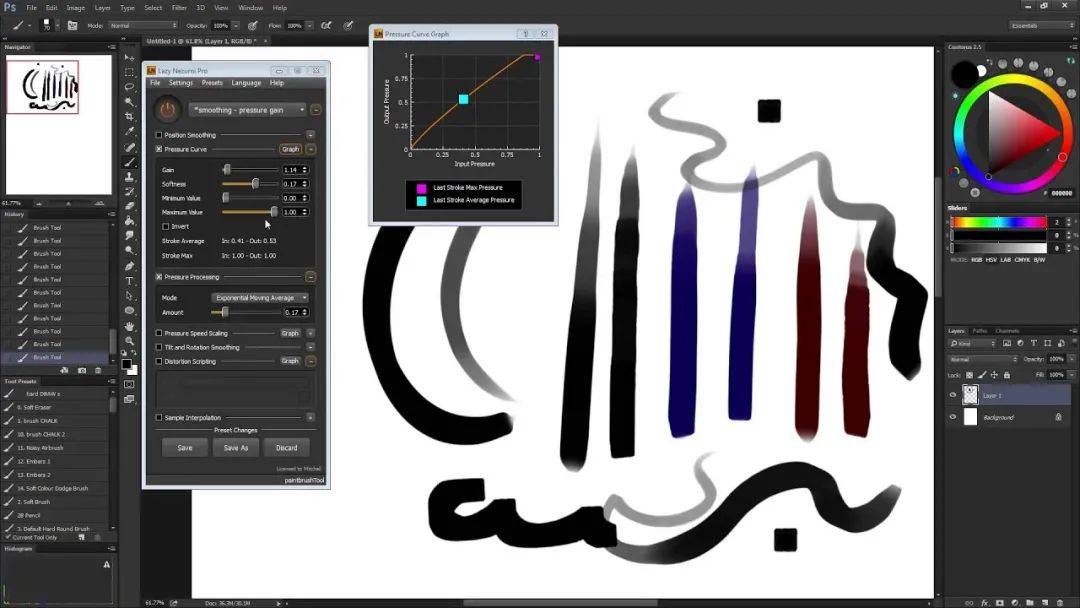The height and width of the screenshot is (608, 1080).
Task: Choose the Lasso tool
Action: coord(129,87)
